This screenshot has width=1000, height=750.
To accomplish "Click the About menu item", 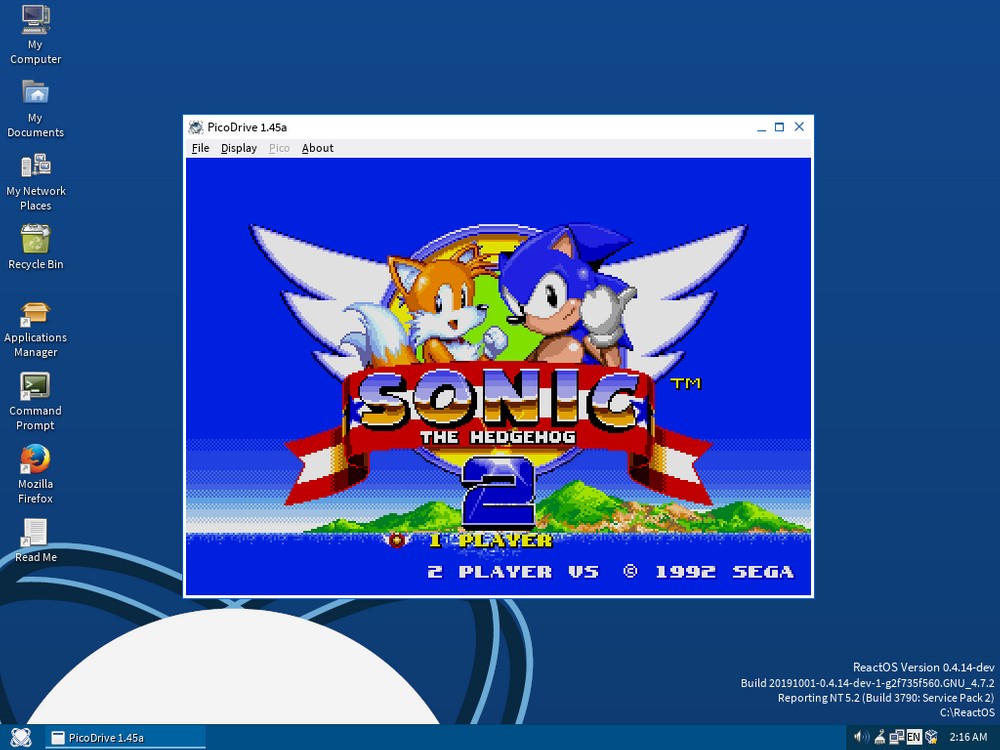I will point(317,148).
